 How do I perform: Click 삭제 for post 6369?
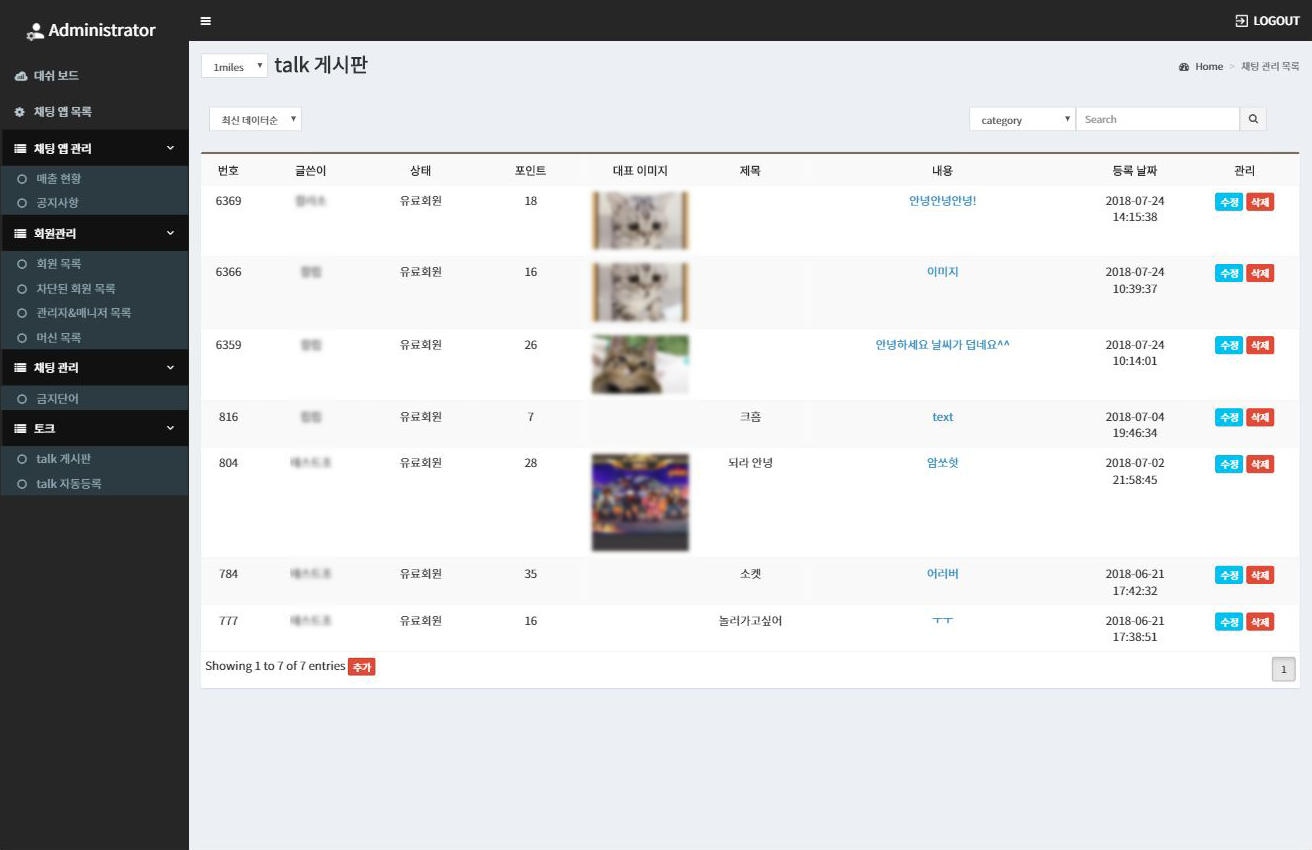point(1260,202)
